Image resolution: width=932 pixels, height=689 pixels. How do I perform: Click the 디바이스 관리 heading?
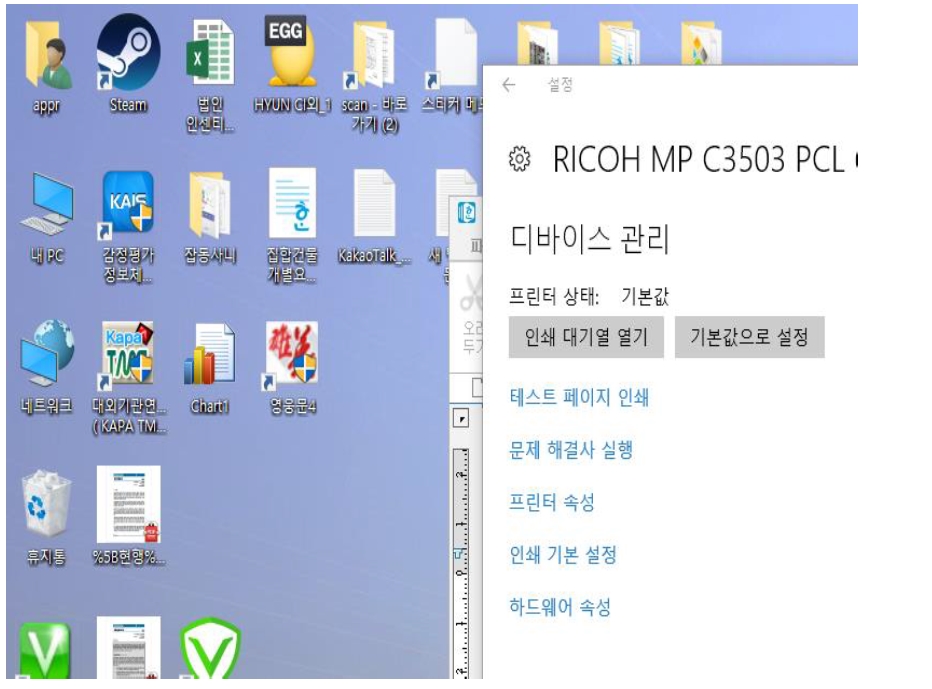point(590,239)
